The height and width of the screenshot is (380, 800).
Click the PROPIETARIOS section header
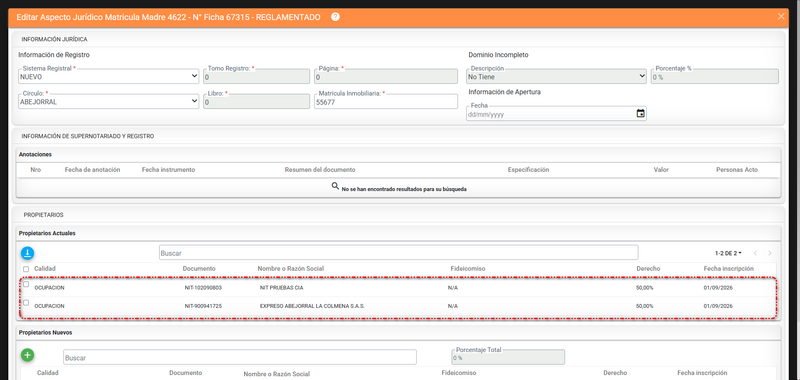point(43,215)
